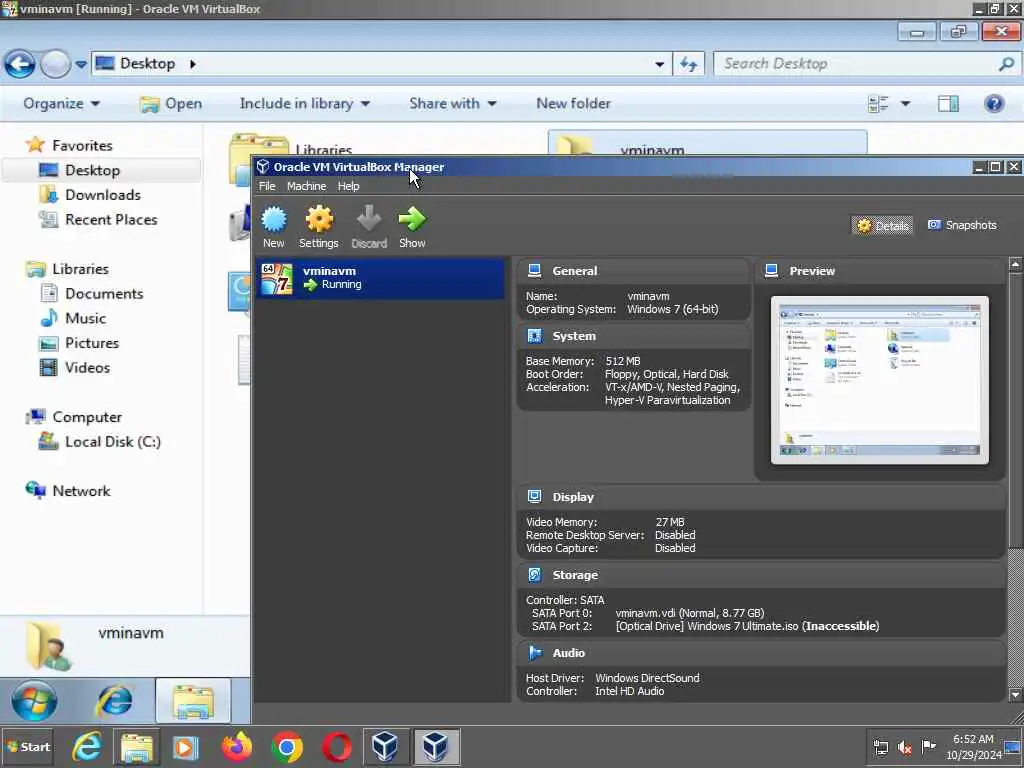Open guest Internet Explorer taskbar icon

pos(114,701)
